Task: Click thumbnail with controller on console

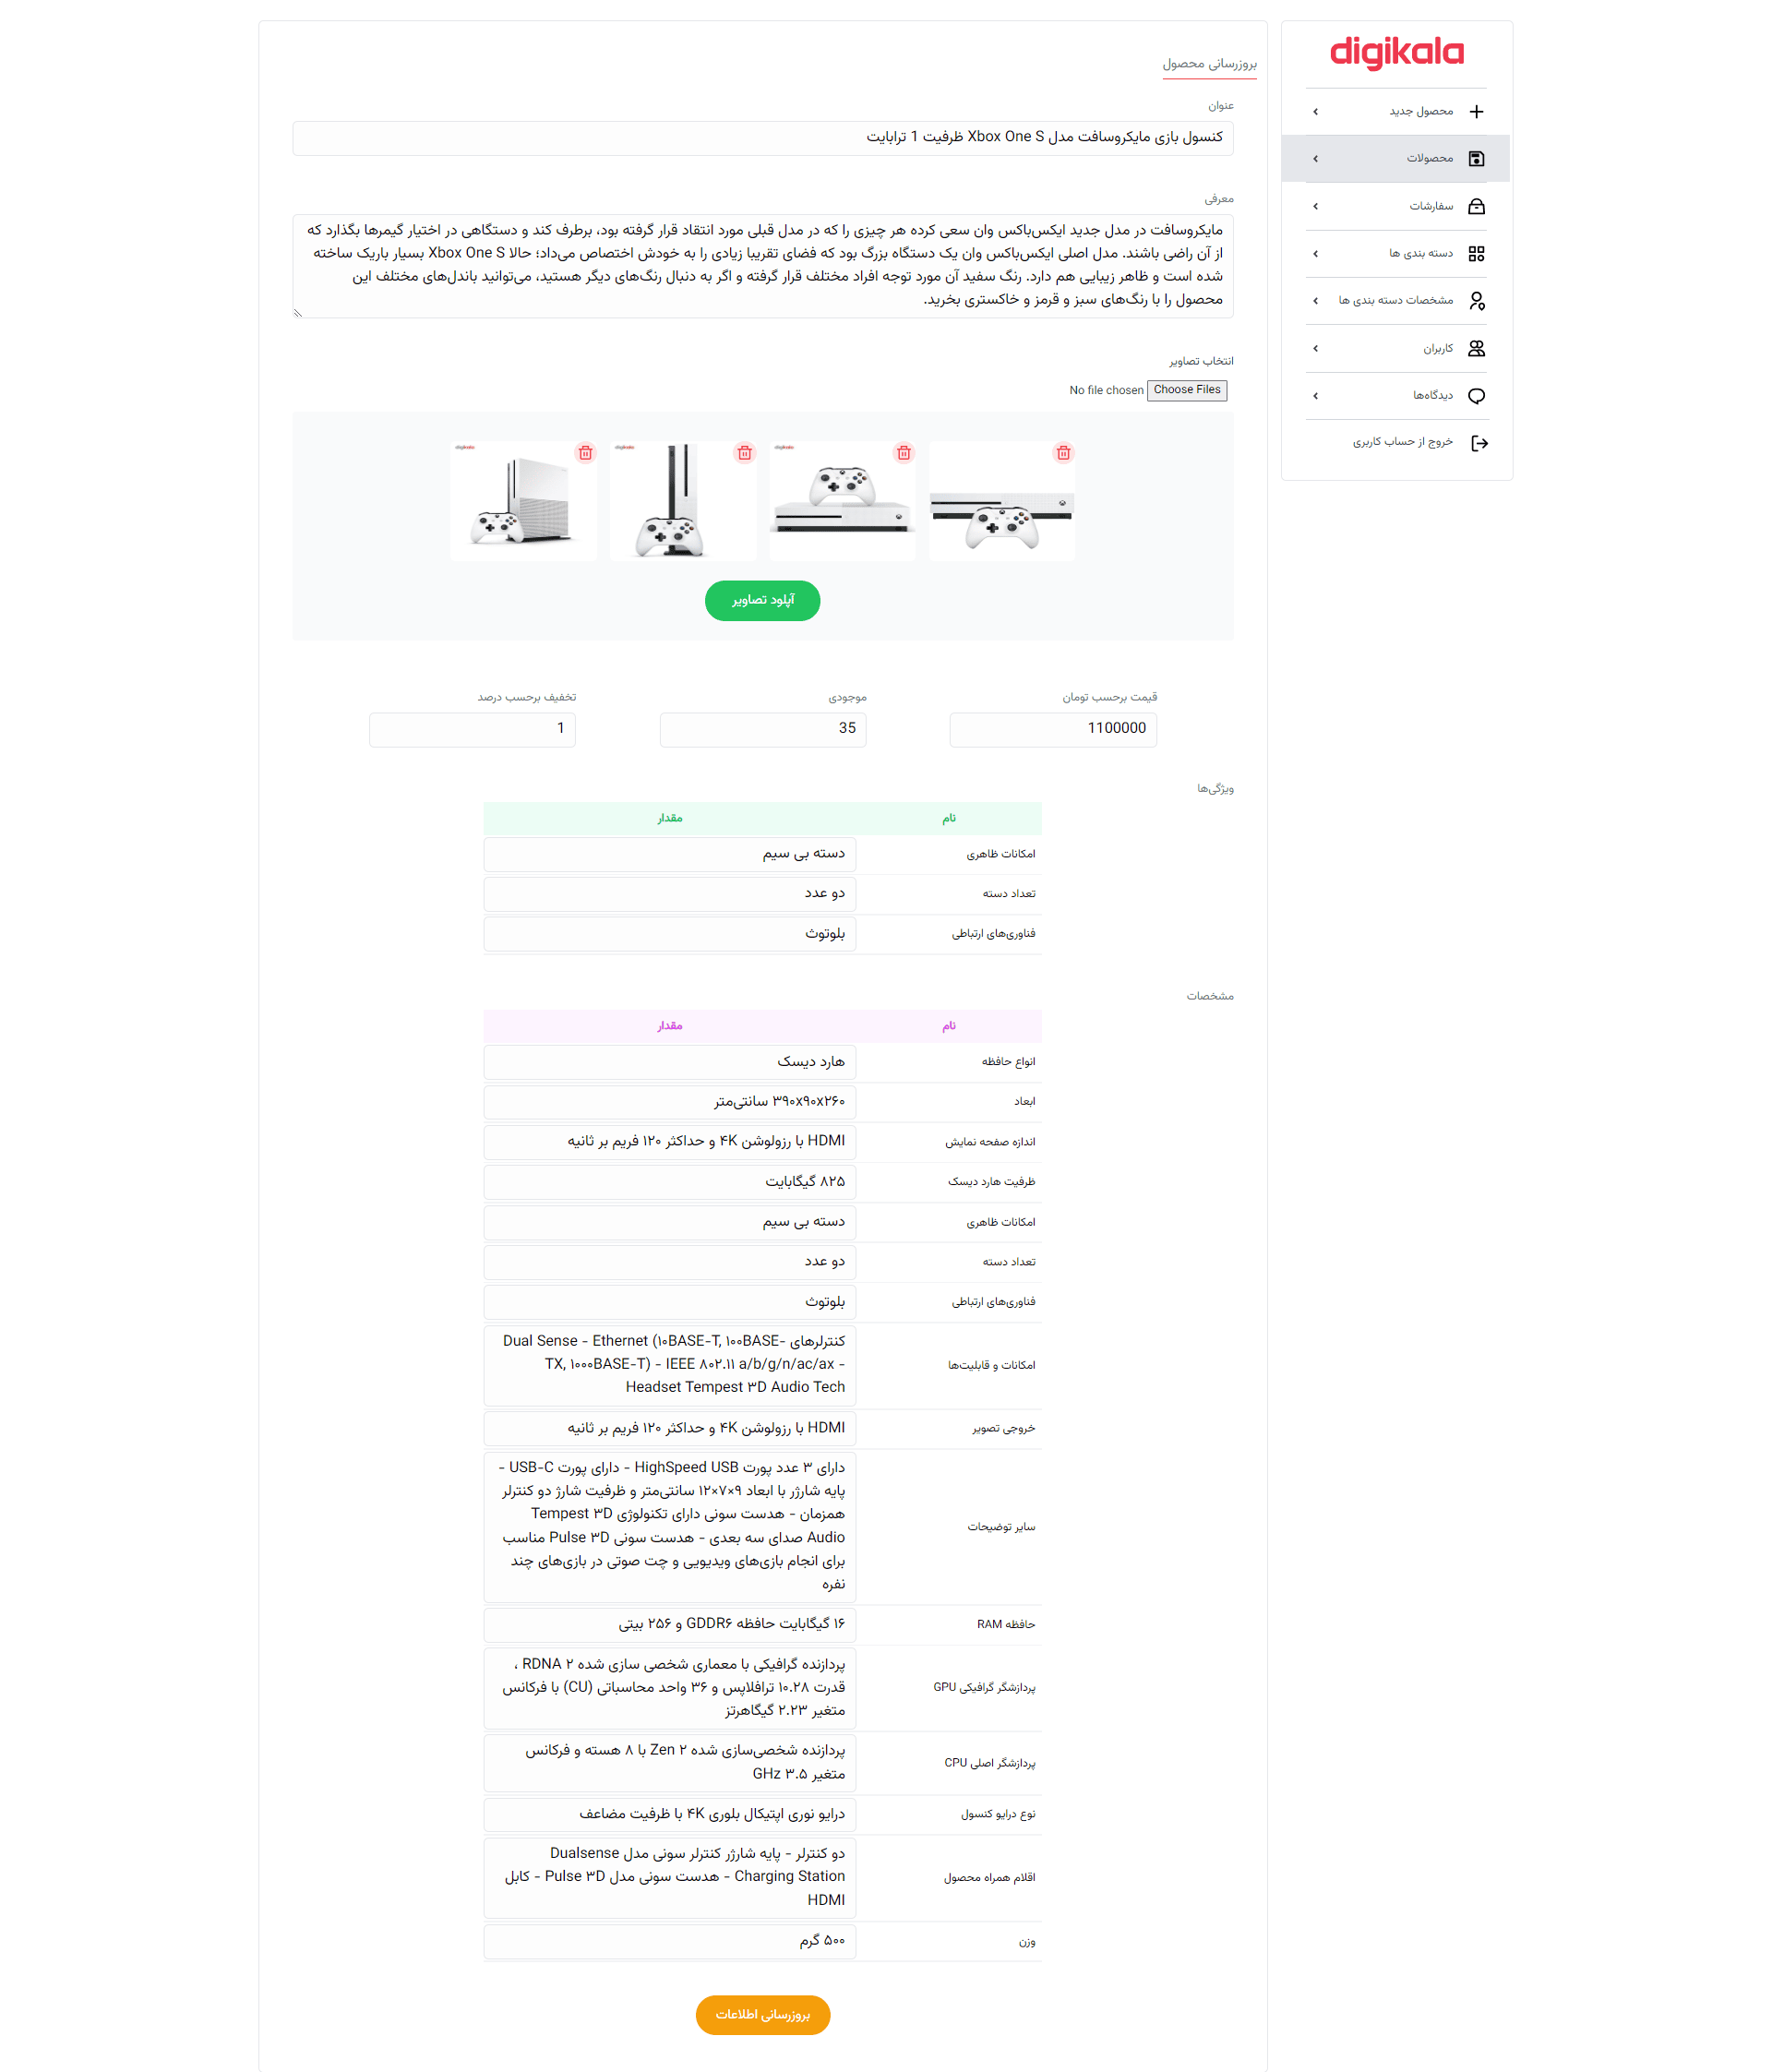Action: coord(842,501)
